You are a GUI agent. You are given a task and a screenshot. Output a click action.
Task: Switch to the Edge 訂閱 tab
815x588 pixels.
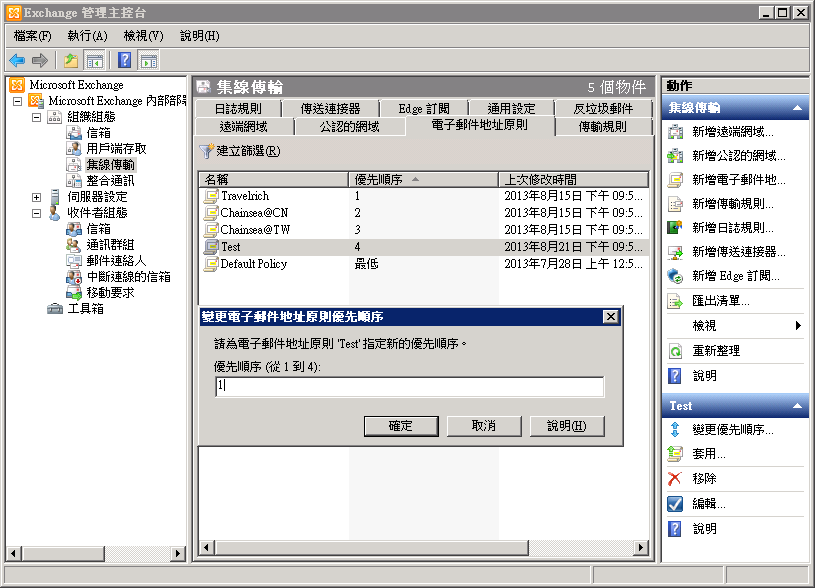click(424, 109)
